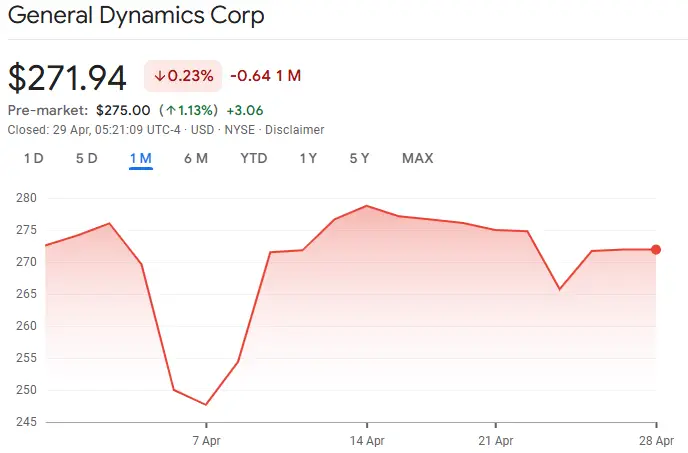The height and width of the screenshot is (453, 688).
Task: Click the $271.94 price figure
Action: [x=67, y=78]
